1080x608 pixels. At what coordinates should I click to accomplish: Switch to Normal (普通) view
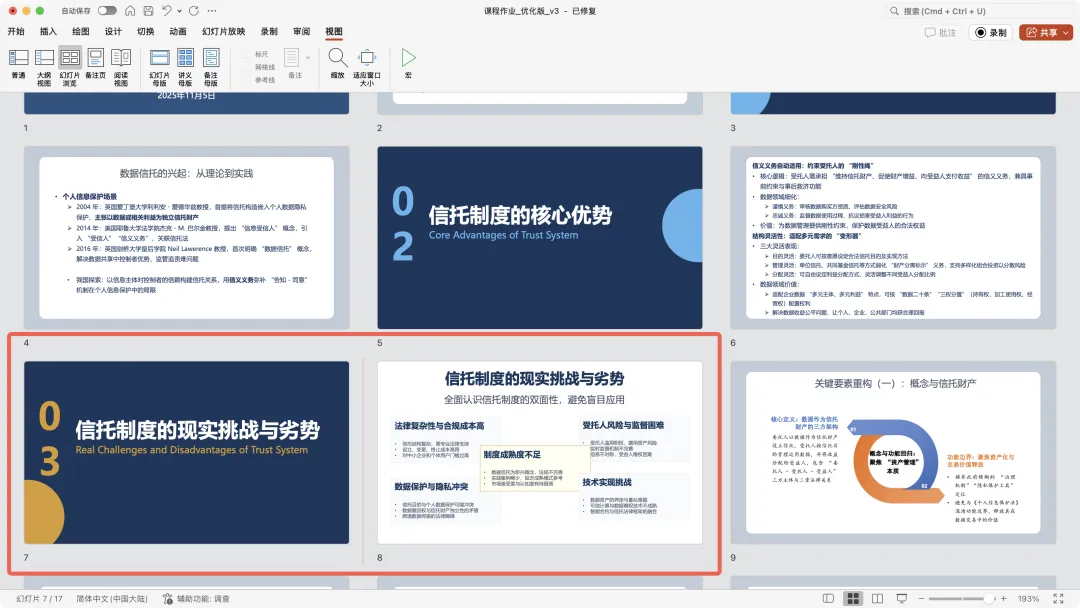click(x=19, y=64)
